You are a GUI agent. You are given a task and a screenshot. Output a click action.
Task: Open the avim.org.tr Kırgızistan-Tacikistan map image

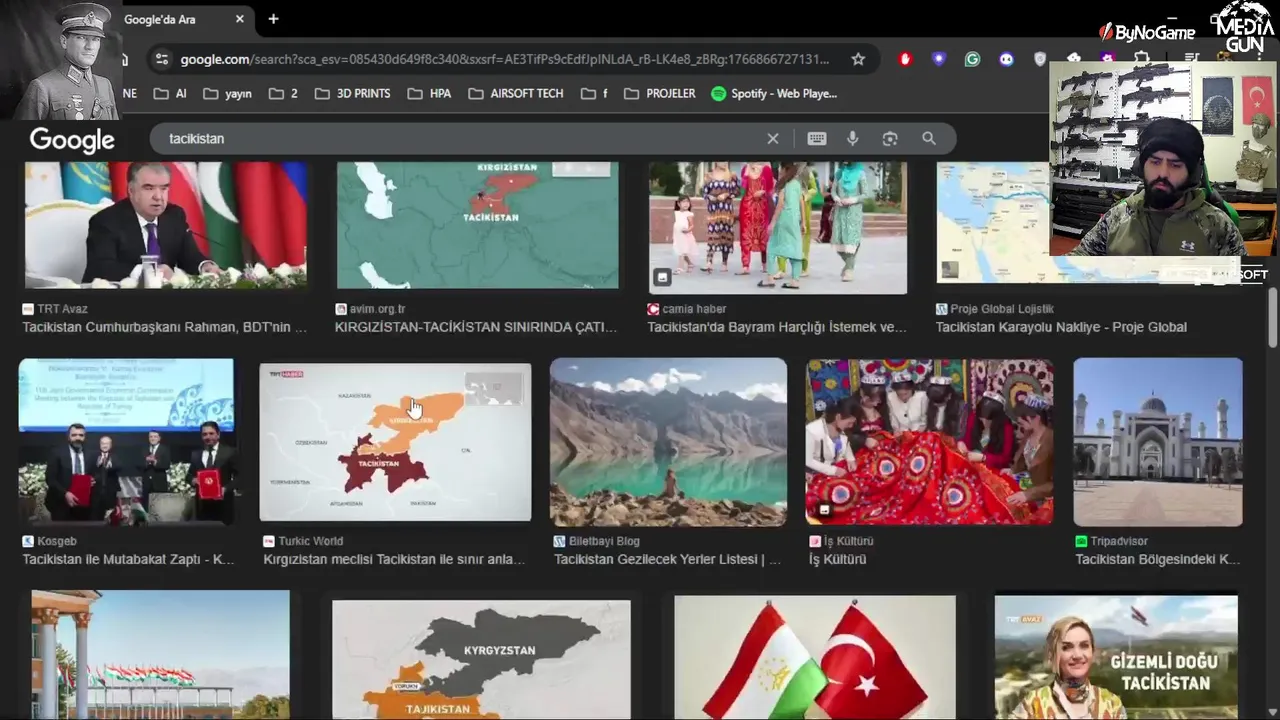pos(477,226)
